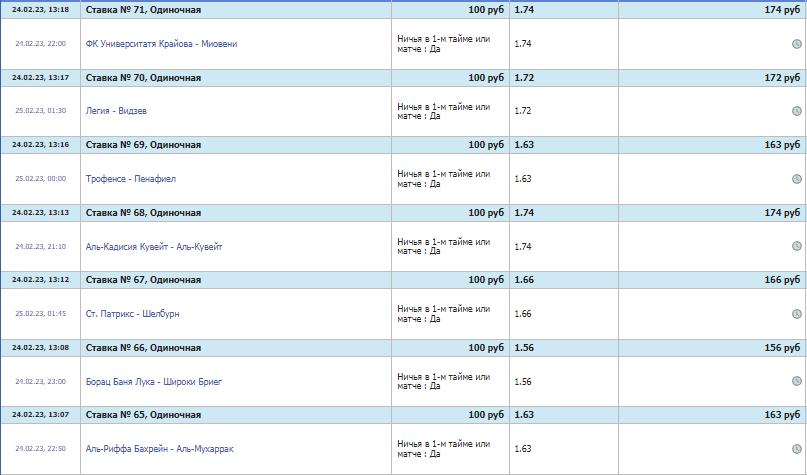807x475 pixels.
Task: Click the Ставка № 68, Одиночная header row
Action: [143, 212]
